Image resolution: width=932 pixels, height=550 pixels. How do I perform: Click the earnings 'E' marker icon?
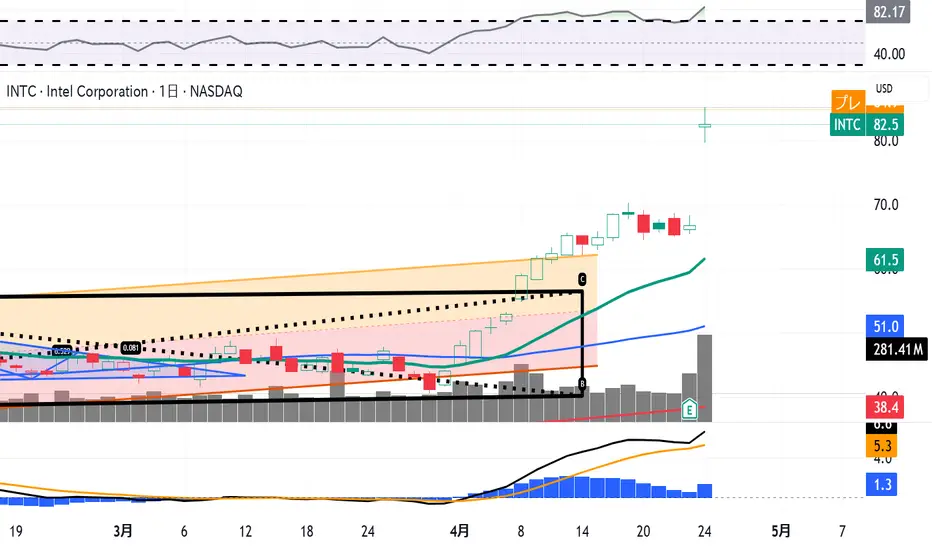[689, 408]
